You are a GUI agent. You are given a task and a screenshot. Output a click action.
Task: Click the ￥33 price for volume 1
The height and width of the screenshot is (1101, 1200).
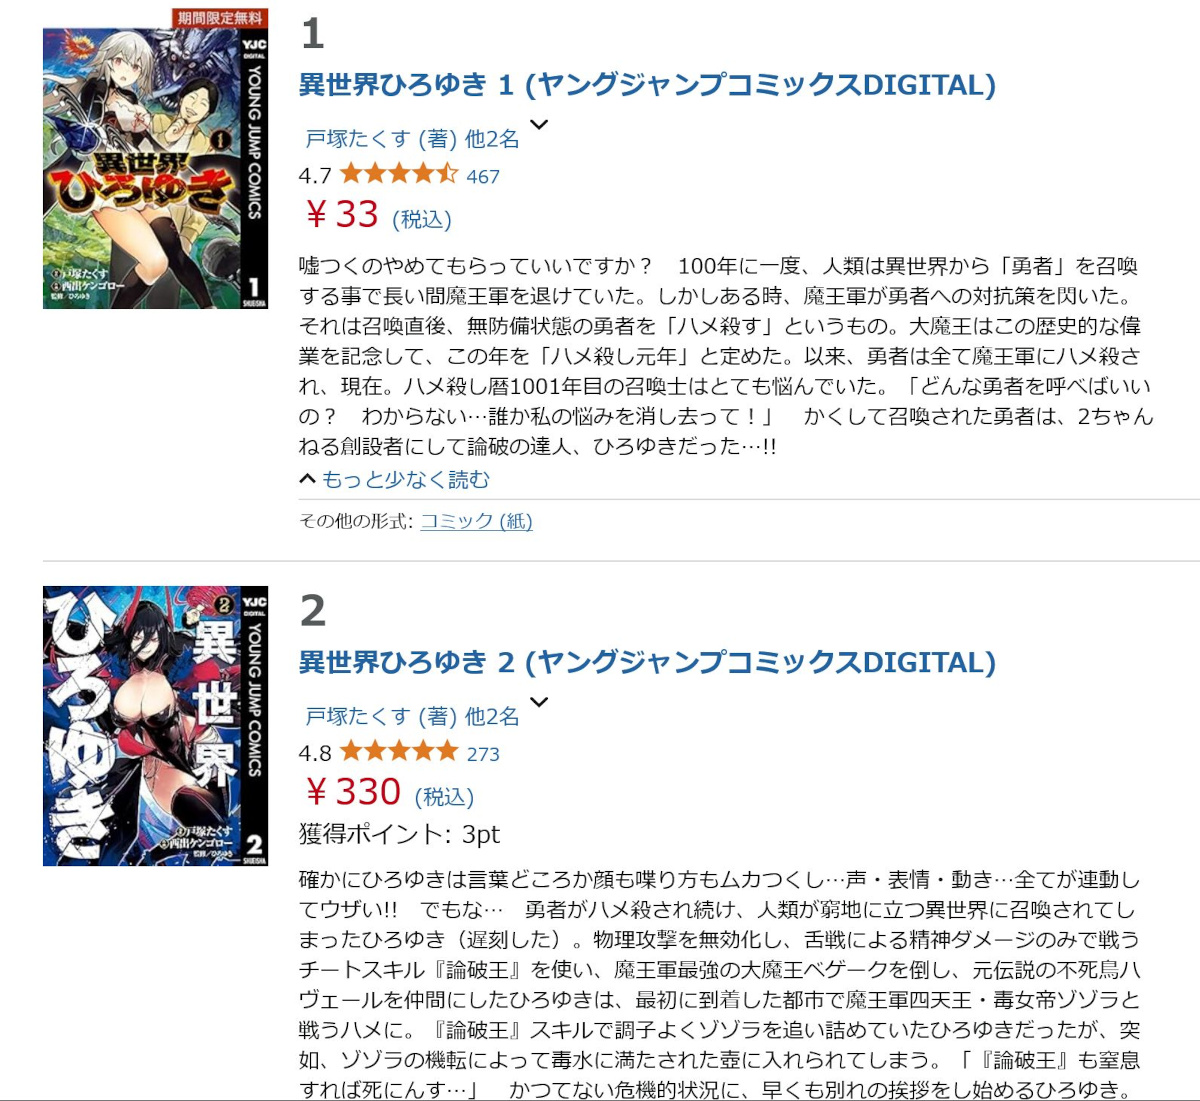click(x=341, y=214)
